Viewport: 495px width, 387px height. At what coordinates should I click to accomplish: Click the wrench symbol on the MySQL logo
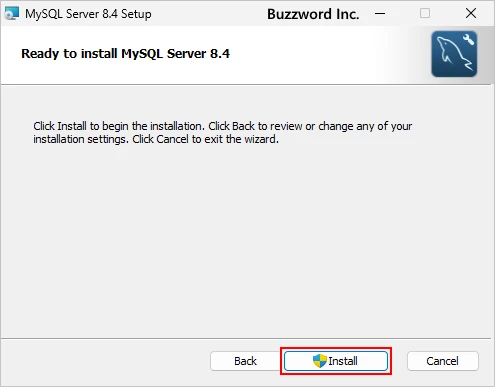468,39
